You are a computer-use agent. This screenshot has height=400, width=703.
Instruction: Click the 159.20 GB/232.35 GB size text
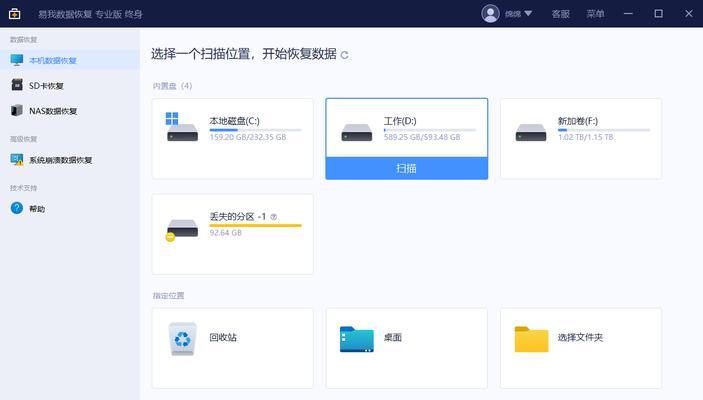[247, 137]
